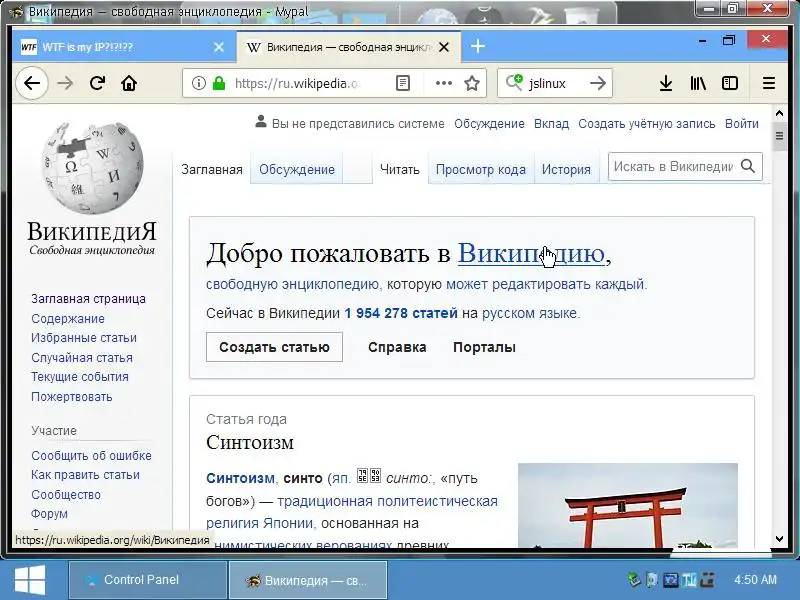Open the русском языке link
Screen dimensions: 800x600
530,313
